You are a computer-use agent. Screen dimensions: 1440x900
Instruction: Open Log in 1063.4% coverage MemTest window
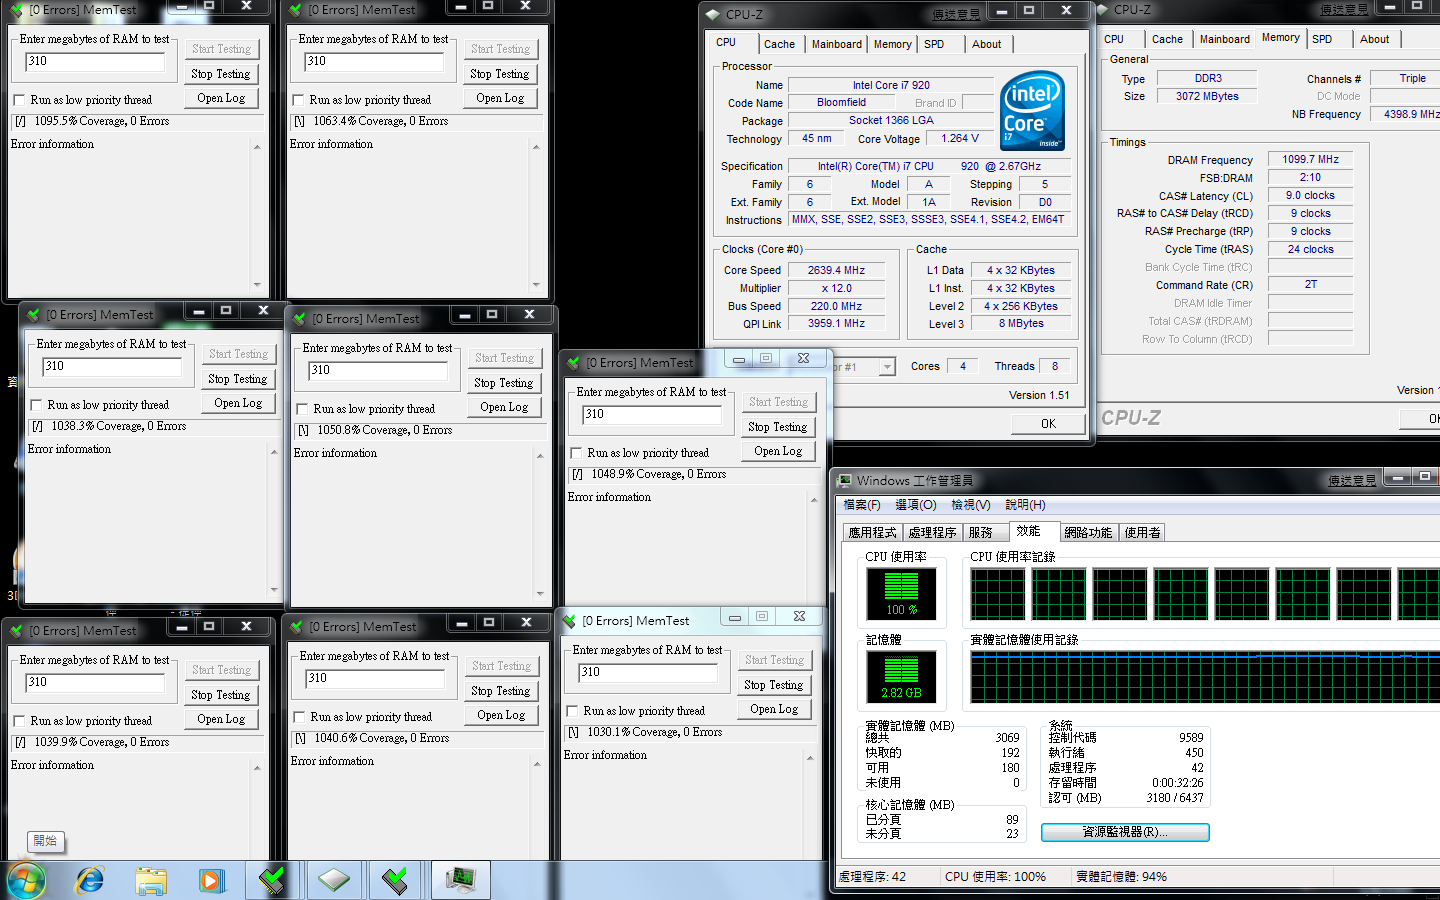coord(500,98)
